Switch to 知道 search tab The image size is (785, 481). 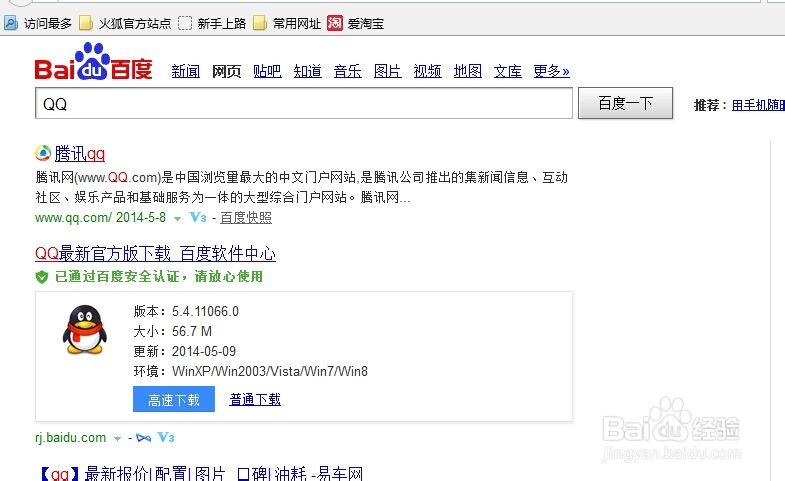[307, 71]
